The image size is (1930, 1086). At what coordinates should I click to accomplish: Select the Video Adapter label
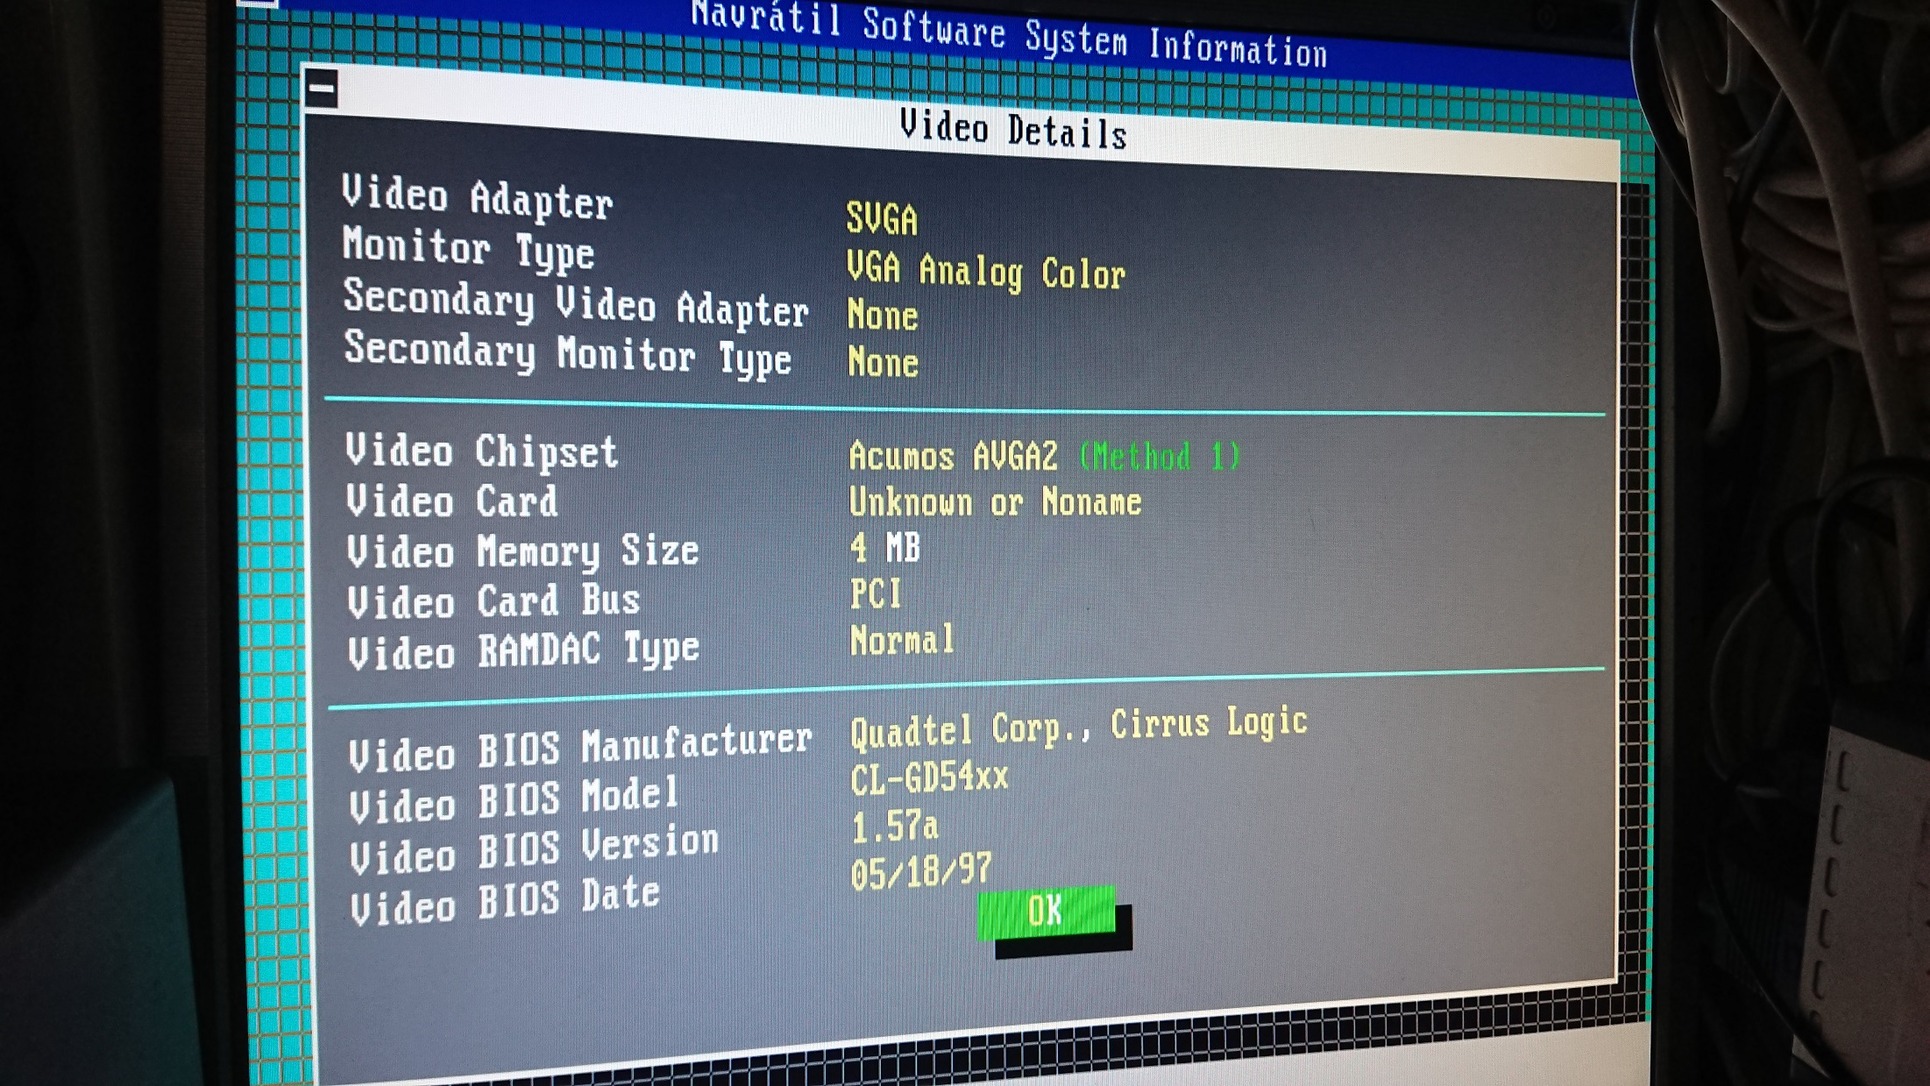(477, 197)
